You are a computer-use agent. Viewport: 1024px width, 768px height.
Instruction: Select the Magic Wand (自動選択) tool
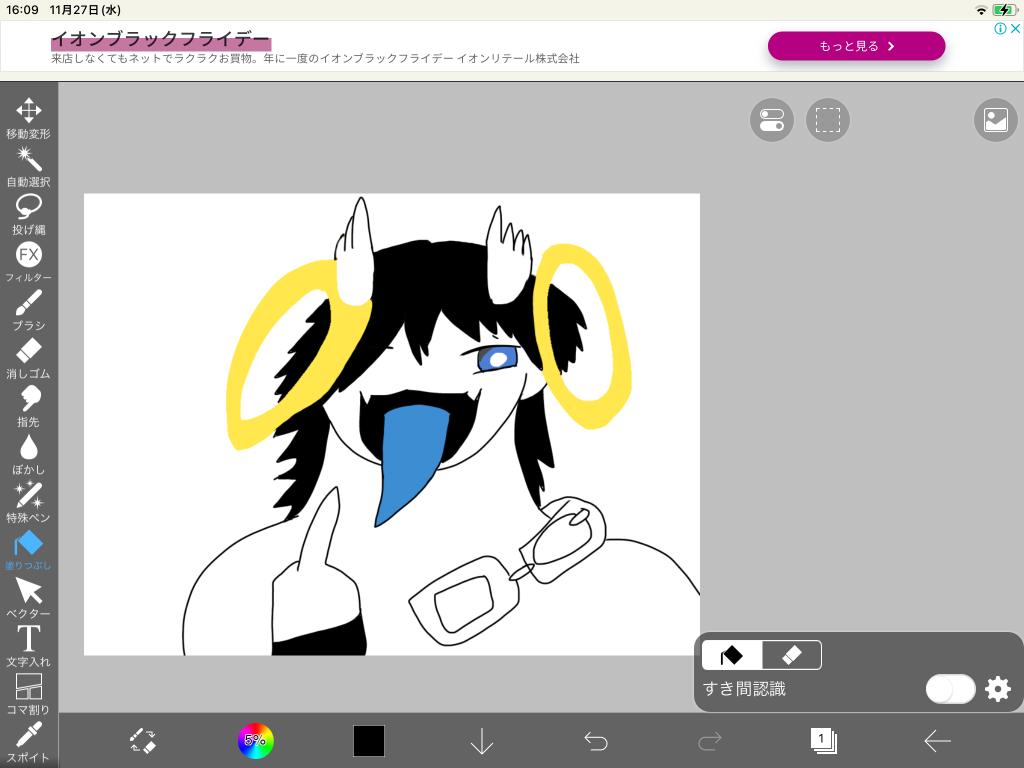click(28, 164)
